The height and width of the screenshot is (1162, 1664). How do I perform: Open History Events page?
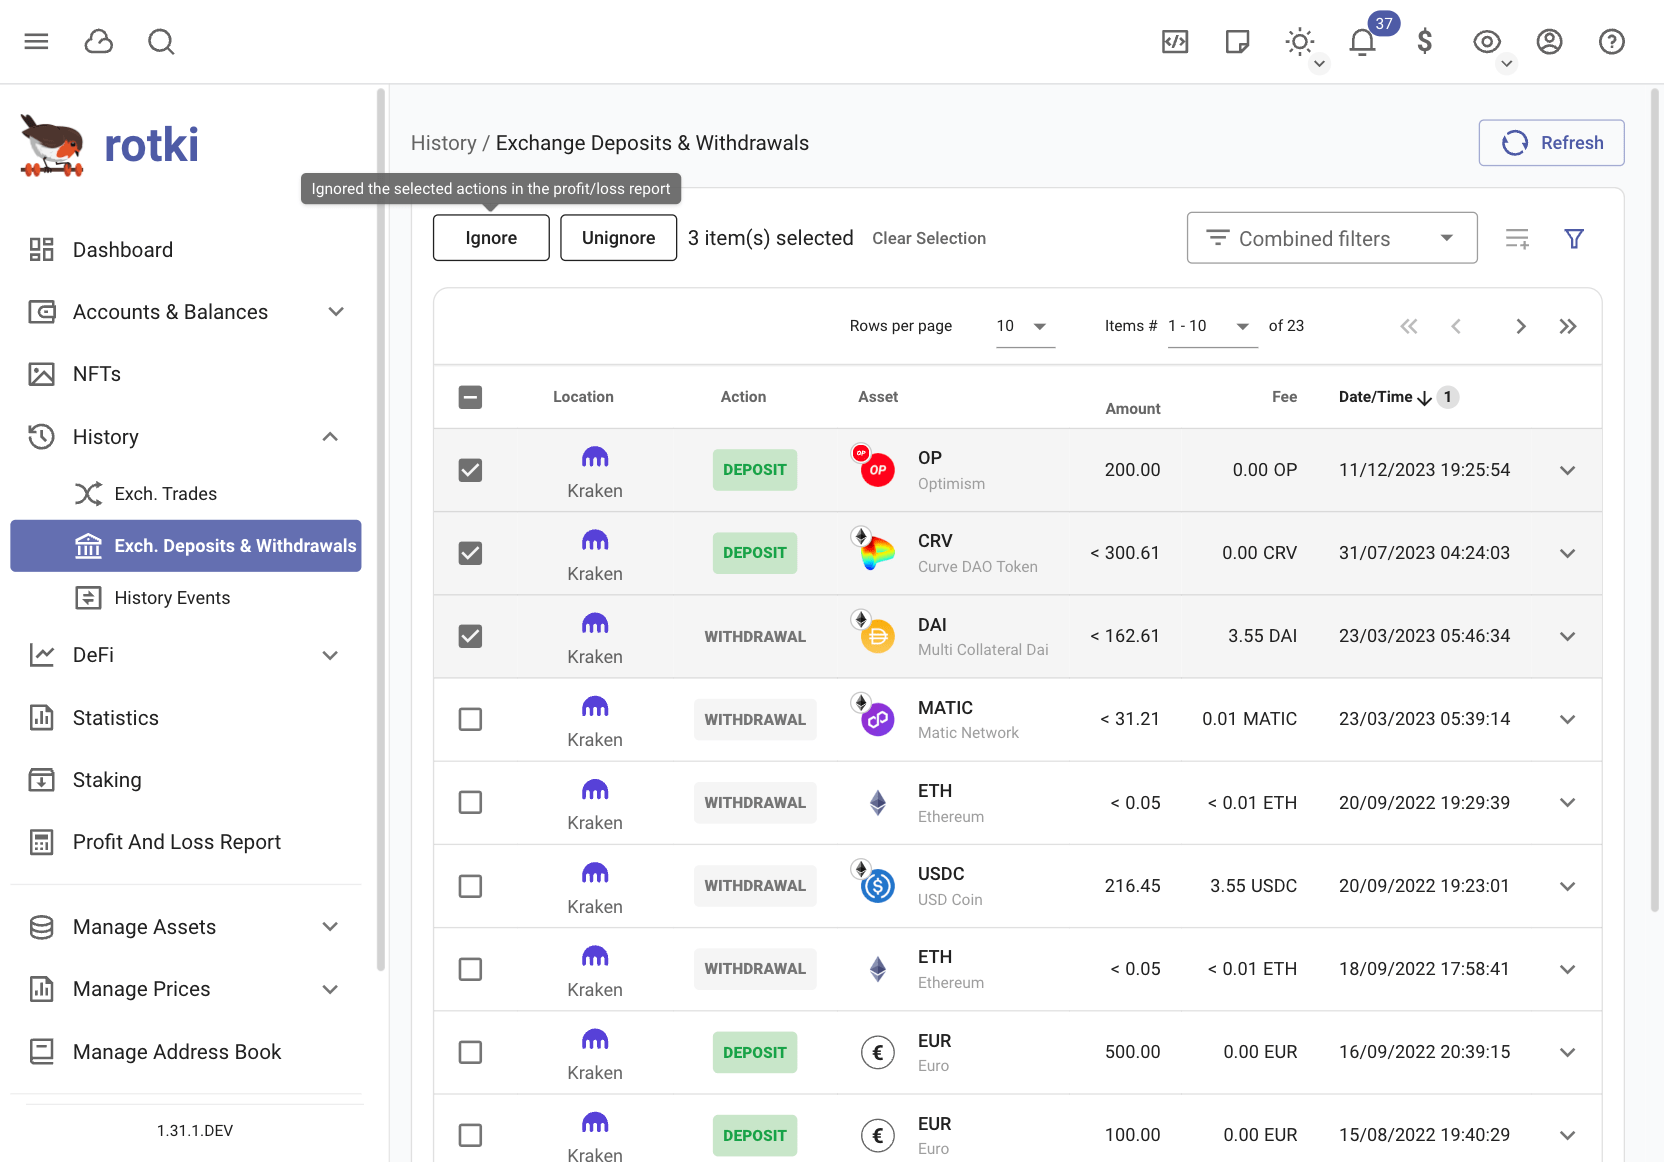point(186,598)
